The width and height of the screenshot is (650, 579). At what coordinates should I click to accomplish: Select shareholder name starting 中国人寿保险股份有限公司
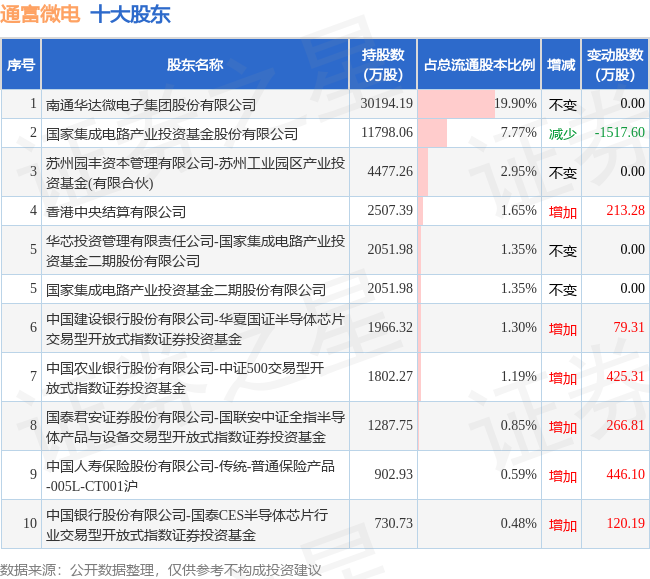tap(190, 475)
